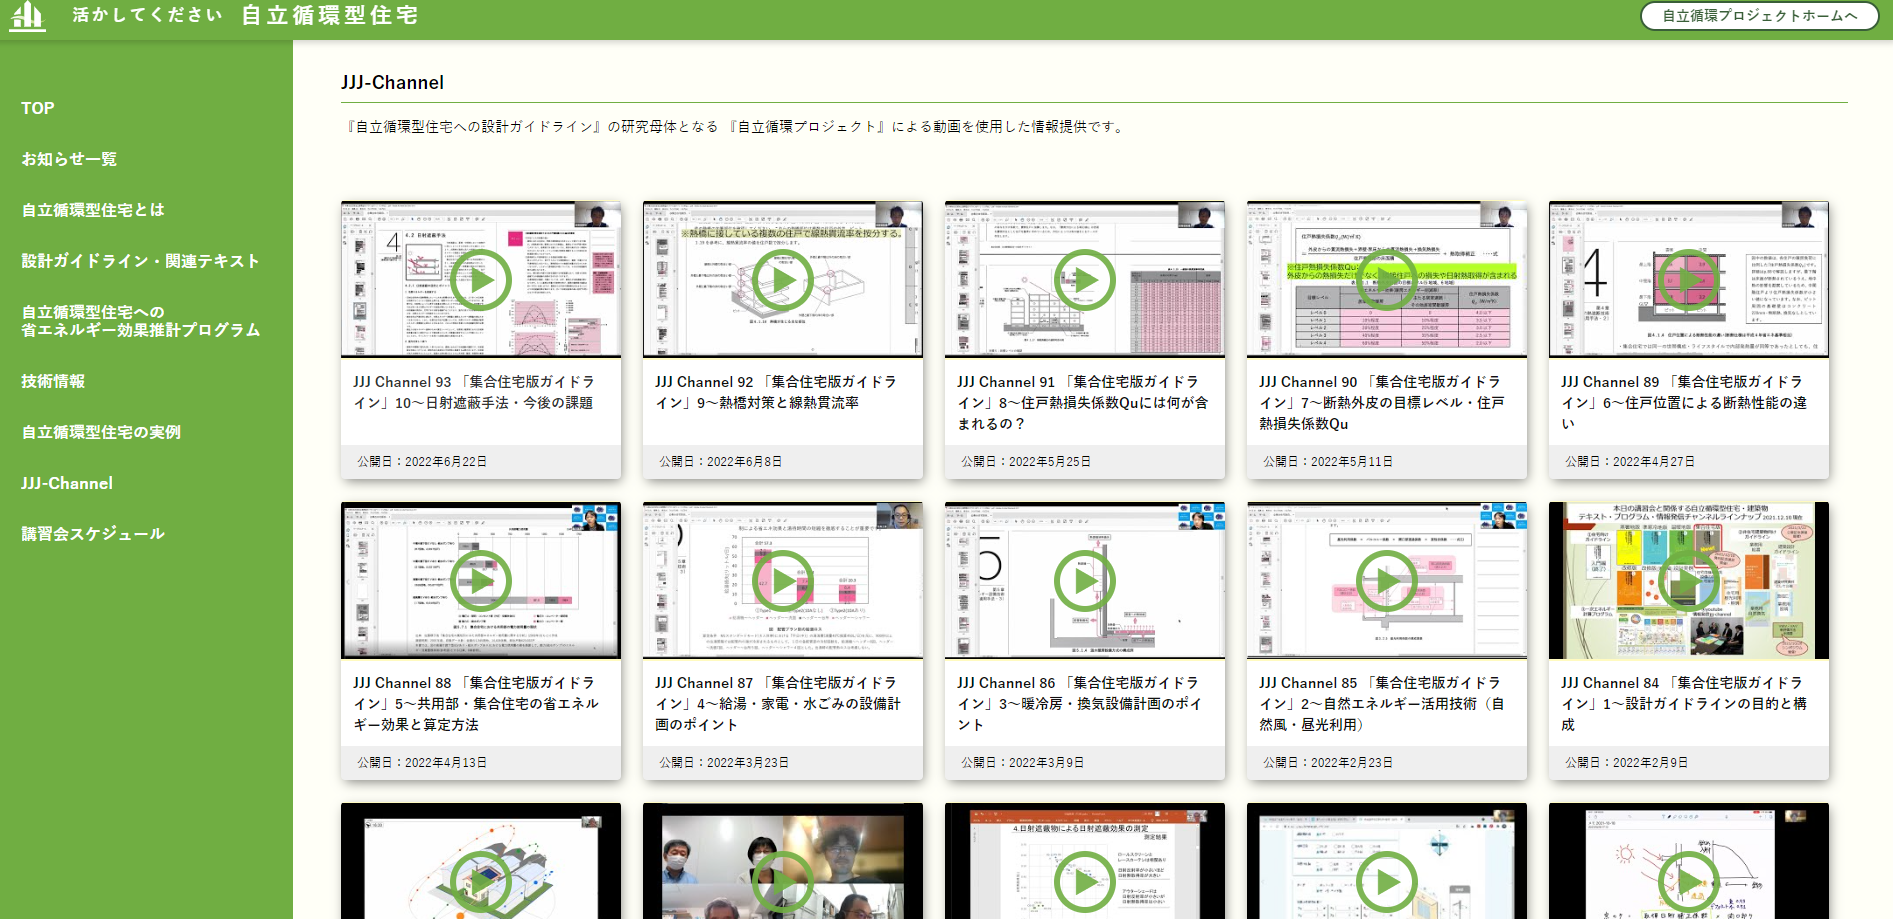Screen dimensions: 1893x919
Task: Click the 自立循環型住宅の実例 sidebar item
Action: [x=101, y=432]
